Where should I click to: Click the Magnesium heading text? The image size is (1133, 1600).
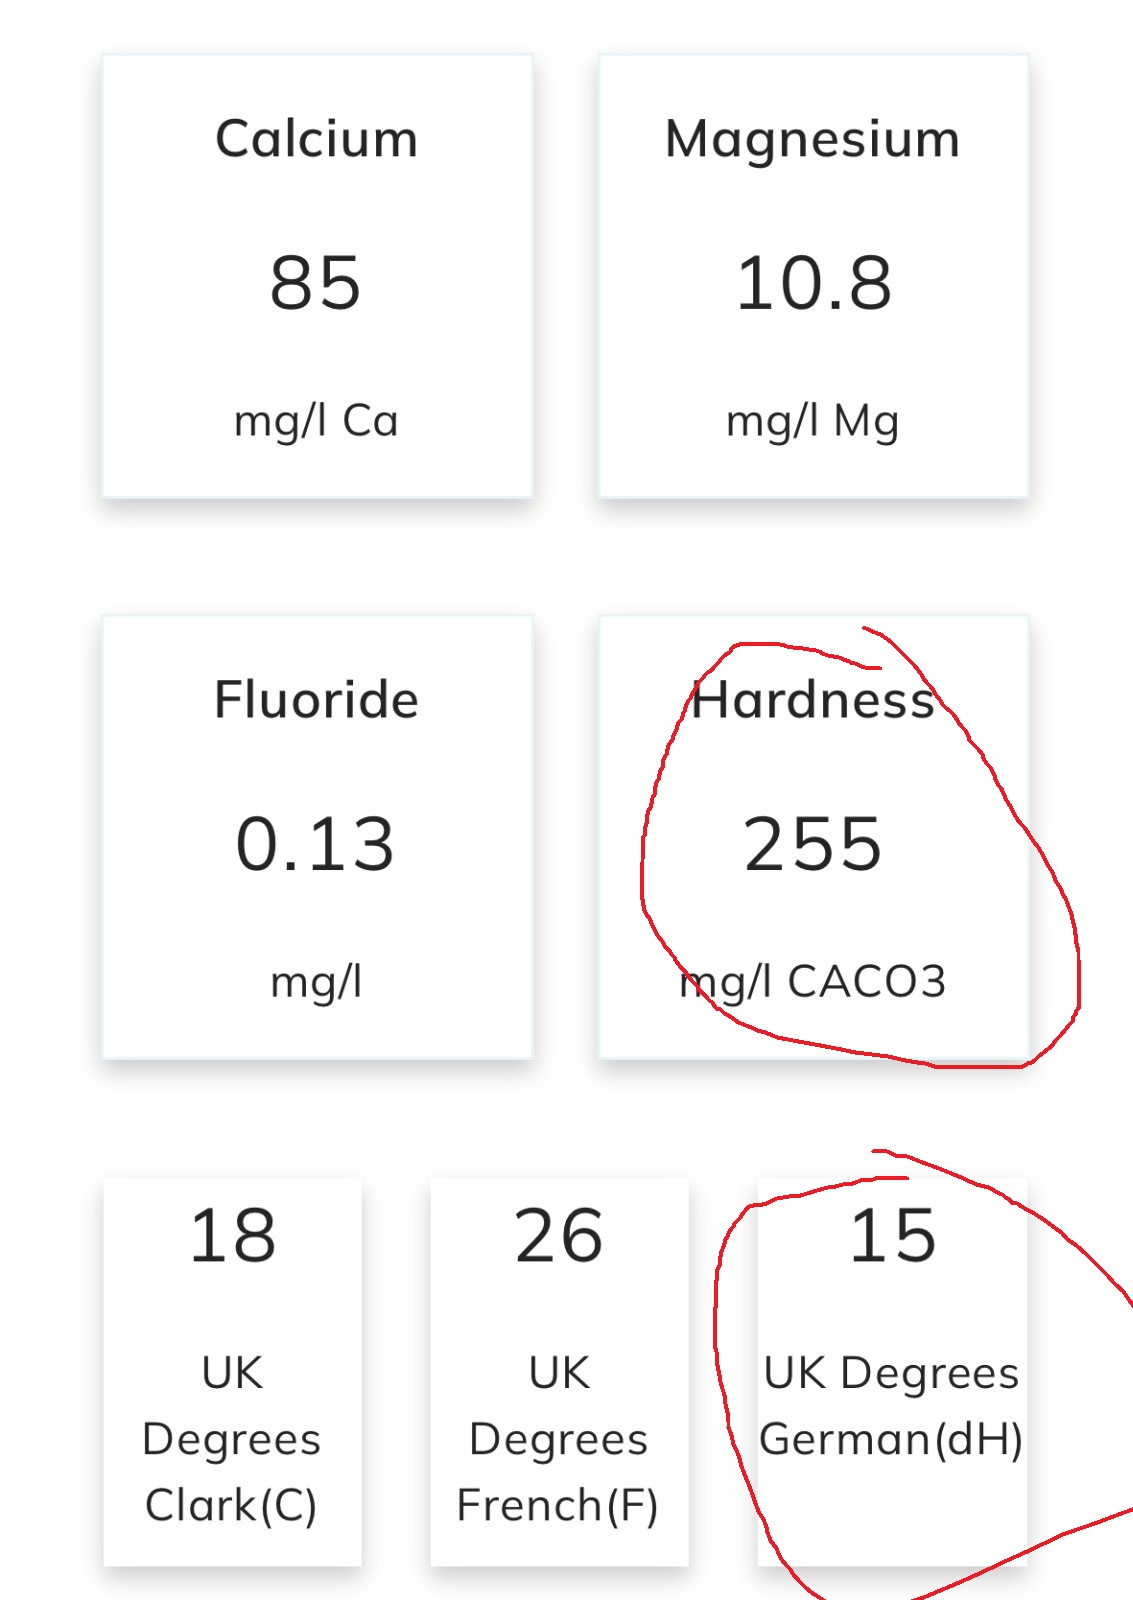pyautogui.click(x=812, y=138)
